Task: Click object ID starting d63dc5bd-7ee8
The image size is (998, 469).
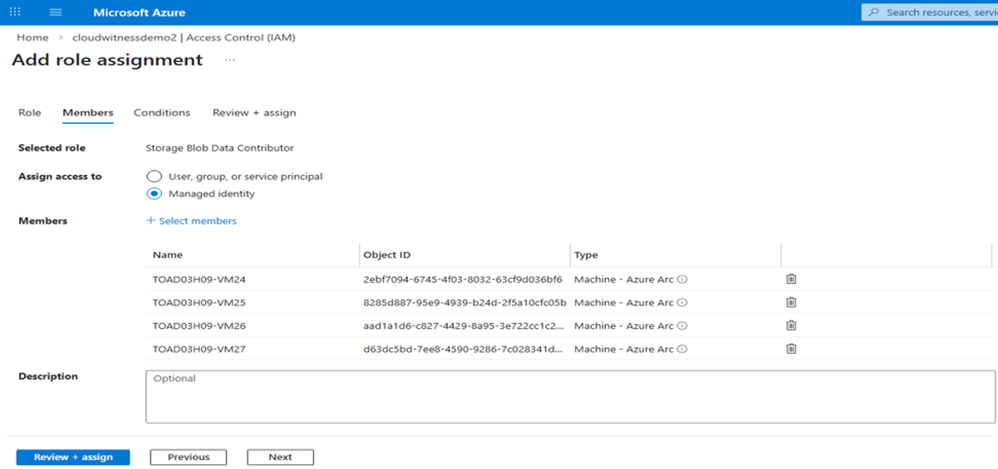Action: (464, 349)
